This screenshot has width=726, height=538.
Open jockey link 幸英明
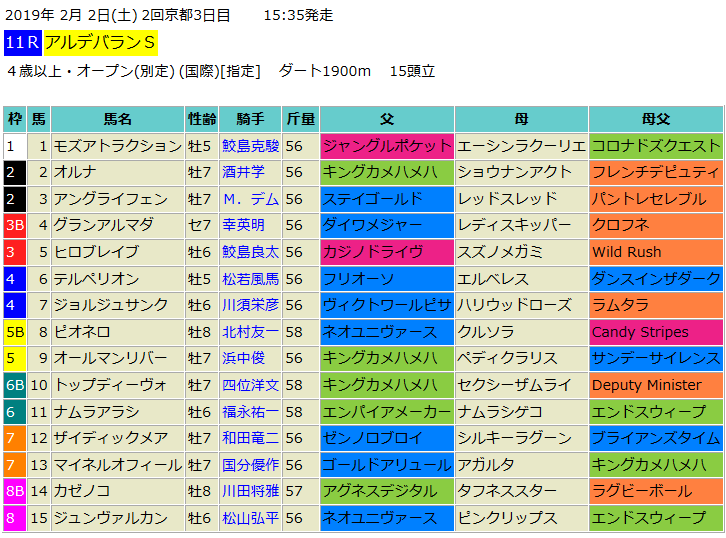click(244, 225)
